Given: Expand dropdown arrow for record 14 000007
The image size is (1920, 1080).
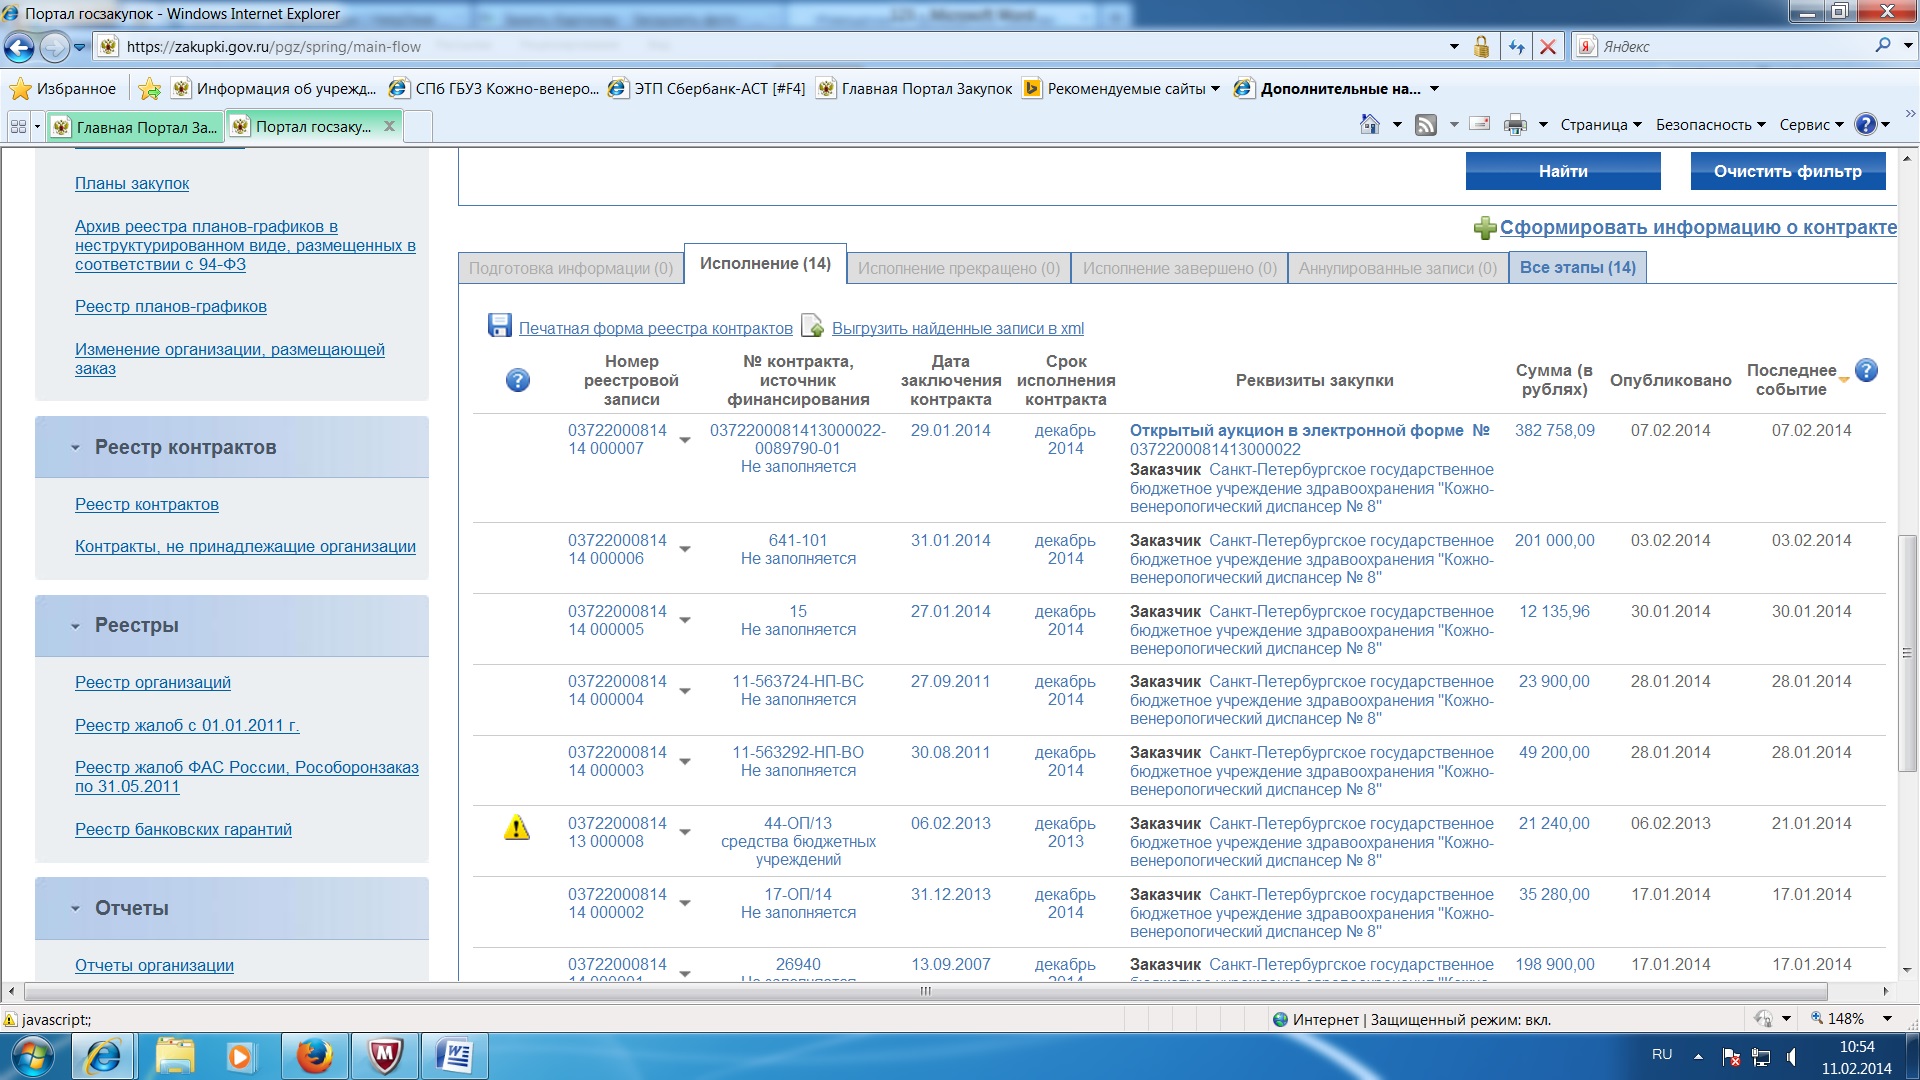Looking at the screenshot, I should point(685,440).
